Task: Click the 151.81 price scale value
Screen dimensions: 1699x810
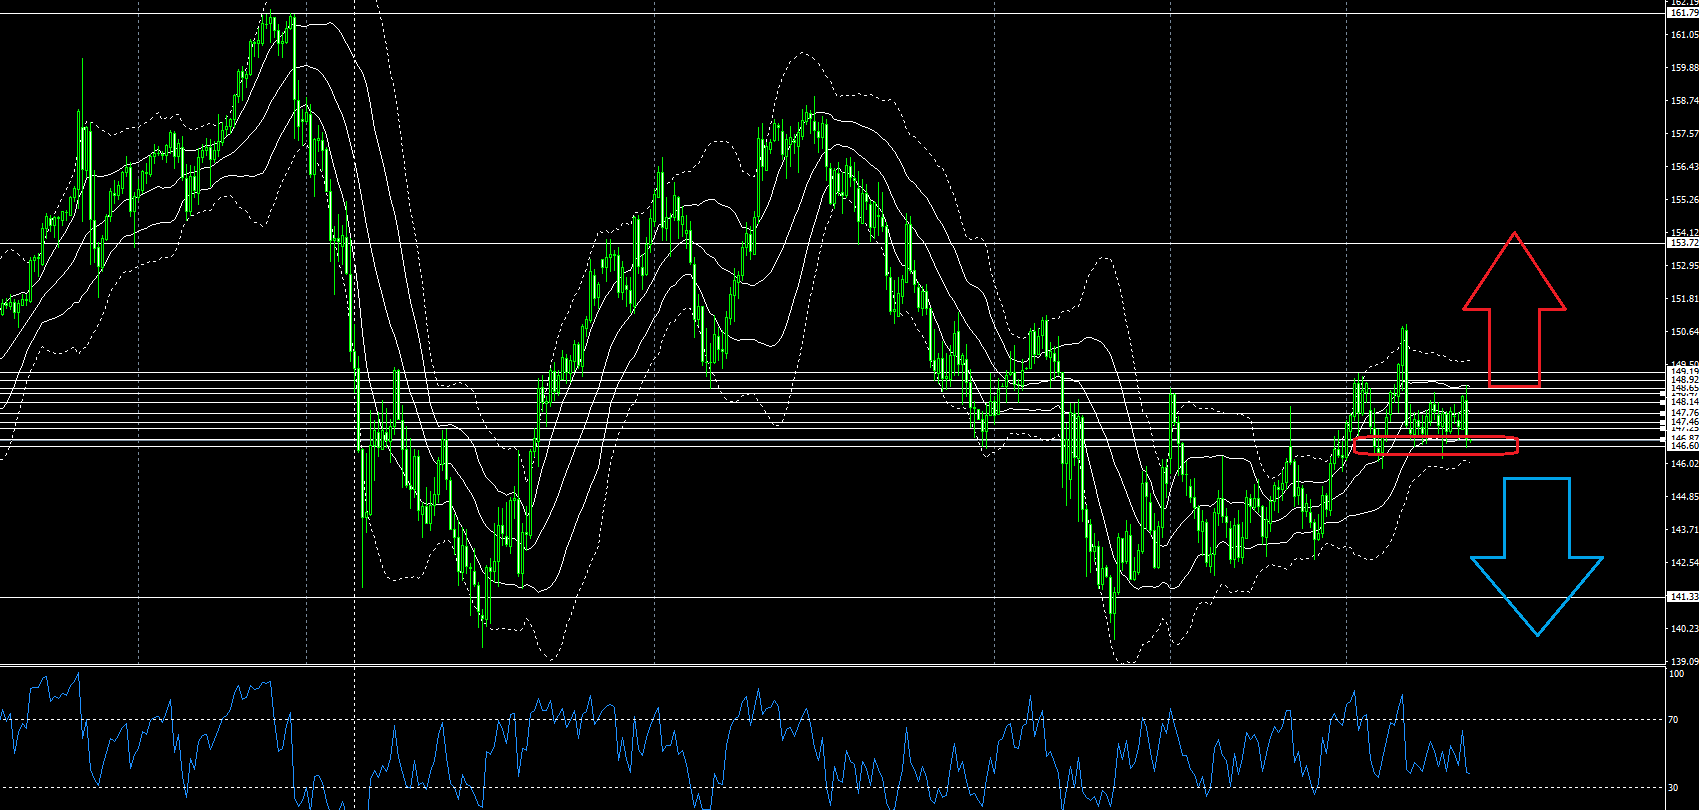Action: (x=1684, y=299)
